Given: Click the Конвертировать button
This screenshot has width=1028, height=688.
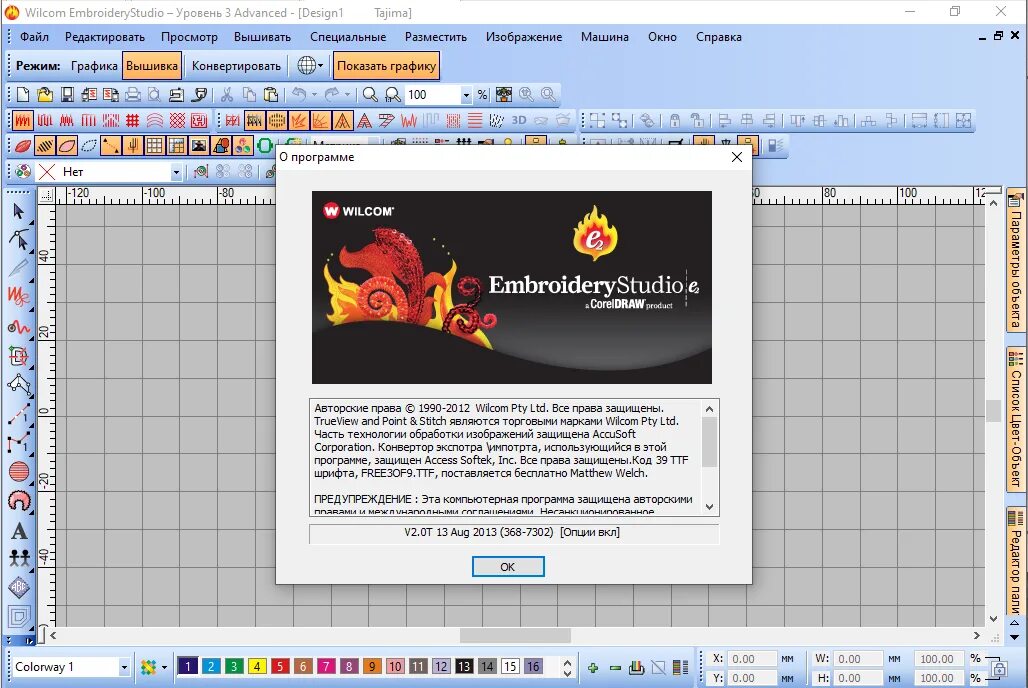Looking at the screenshot, I should click(x=236, y=66).
